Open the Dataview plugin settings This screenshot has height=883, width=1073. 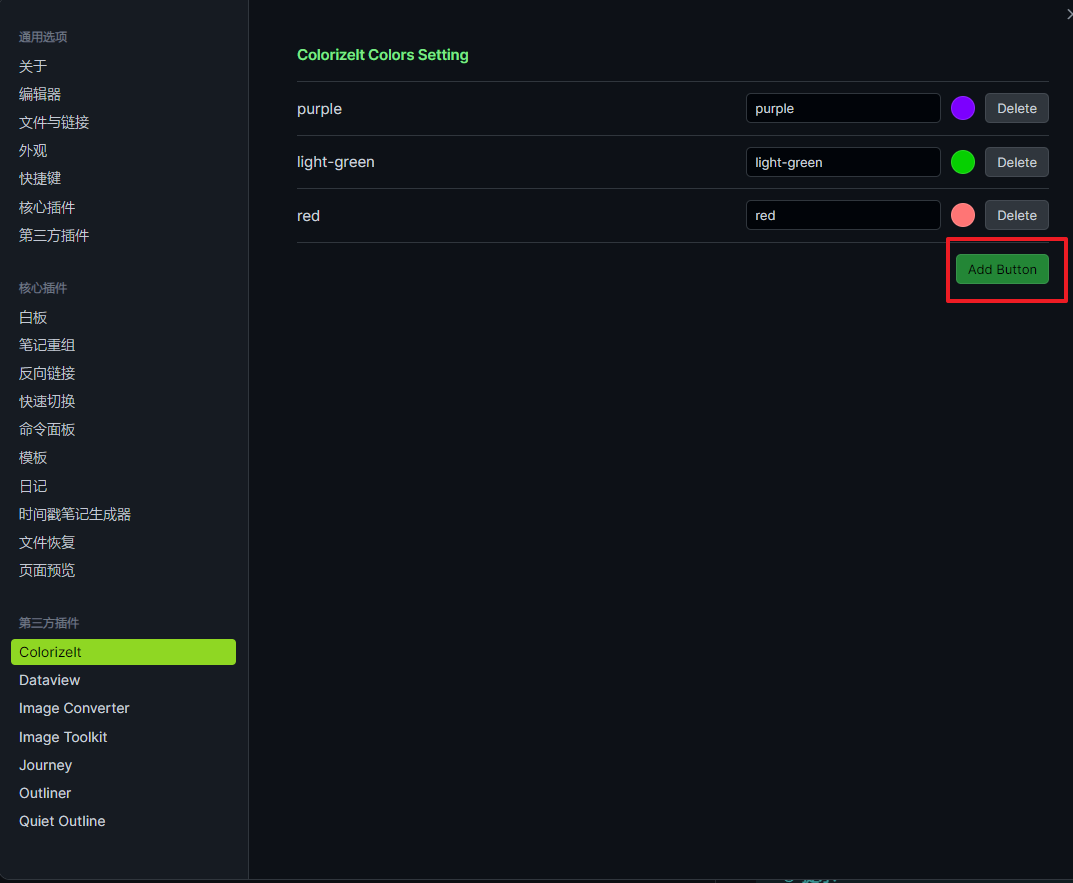pos(50,680)
